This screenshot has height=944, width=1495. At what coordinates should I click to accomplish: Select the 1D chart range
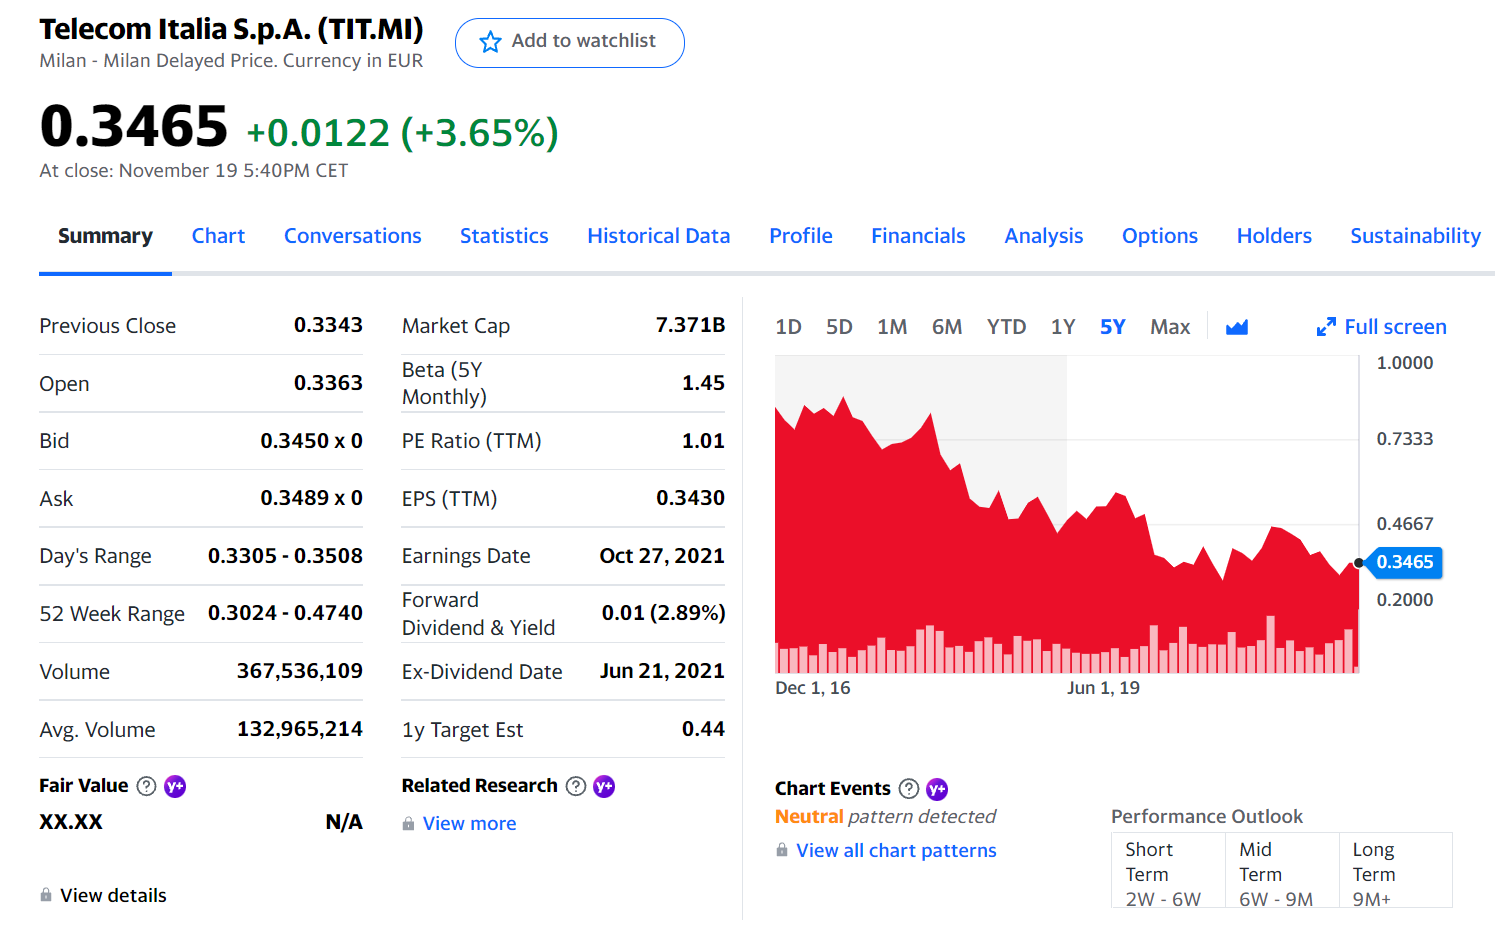[788, 327]
